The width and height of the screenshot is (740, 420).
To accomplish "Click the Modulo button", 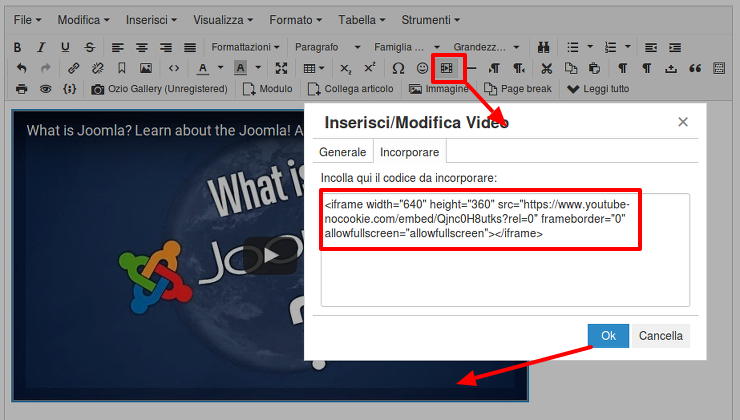I will pos(268,89).
